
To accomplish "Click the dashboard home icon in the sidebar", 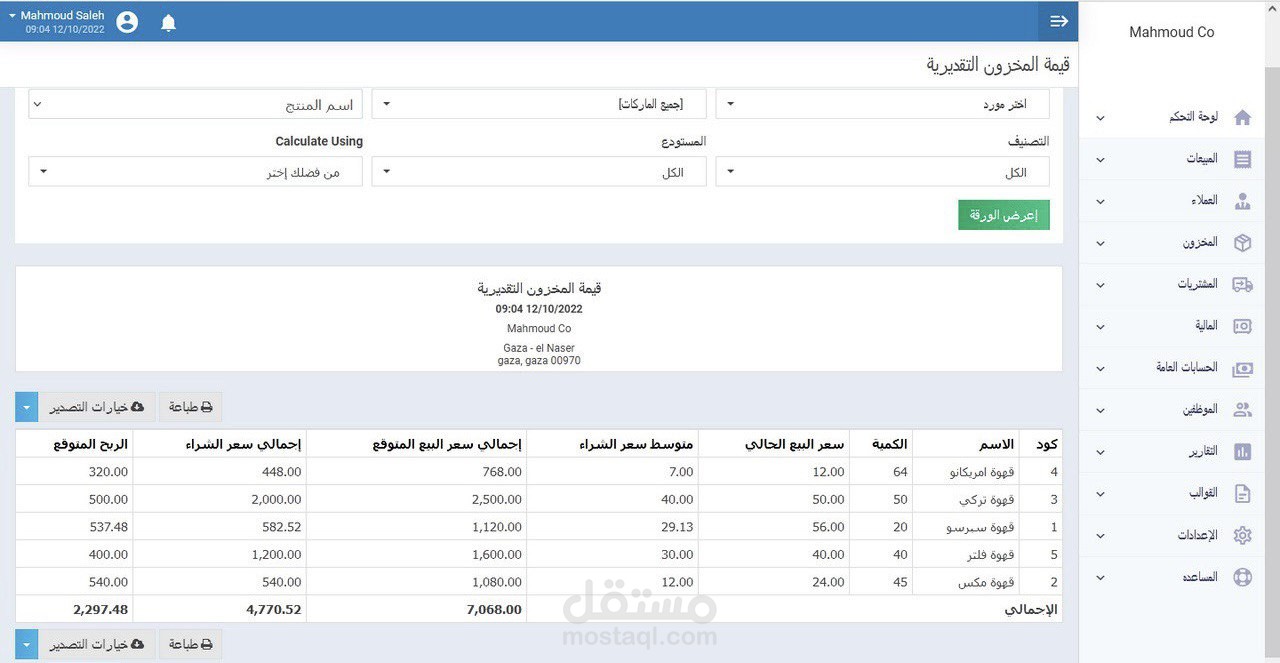I will [x=1243, y=117].
